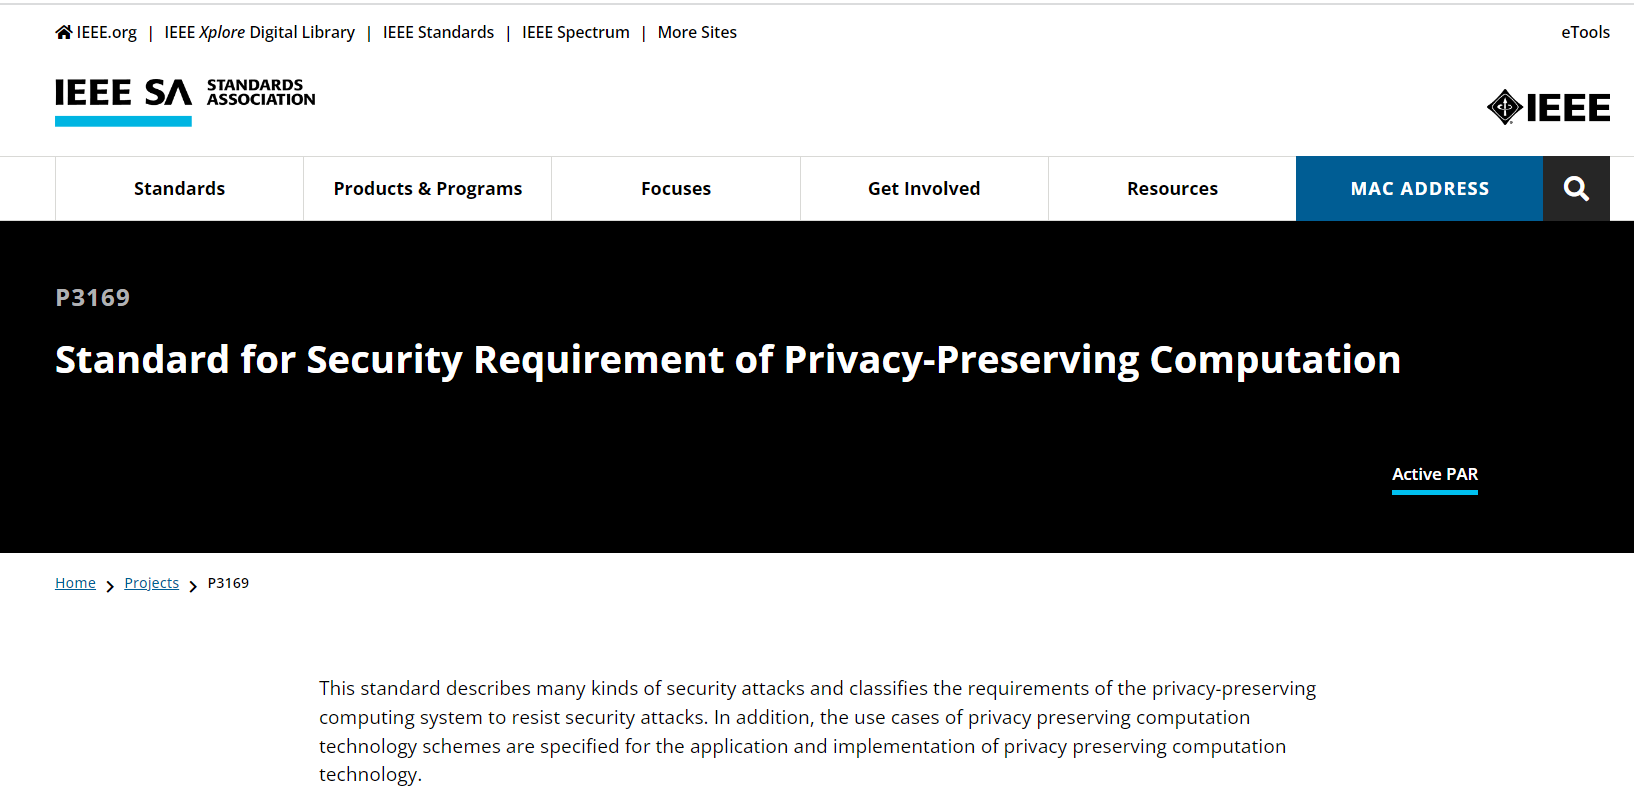Click the breadcrumb chevron after Projects
The height and width of the screenshot is (800, 1634).
(193, 586)
